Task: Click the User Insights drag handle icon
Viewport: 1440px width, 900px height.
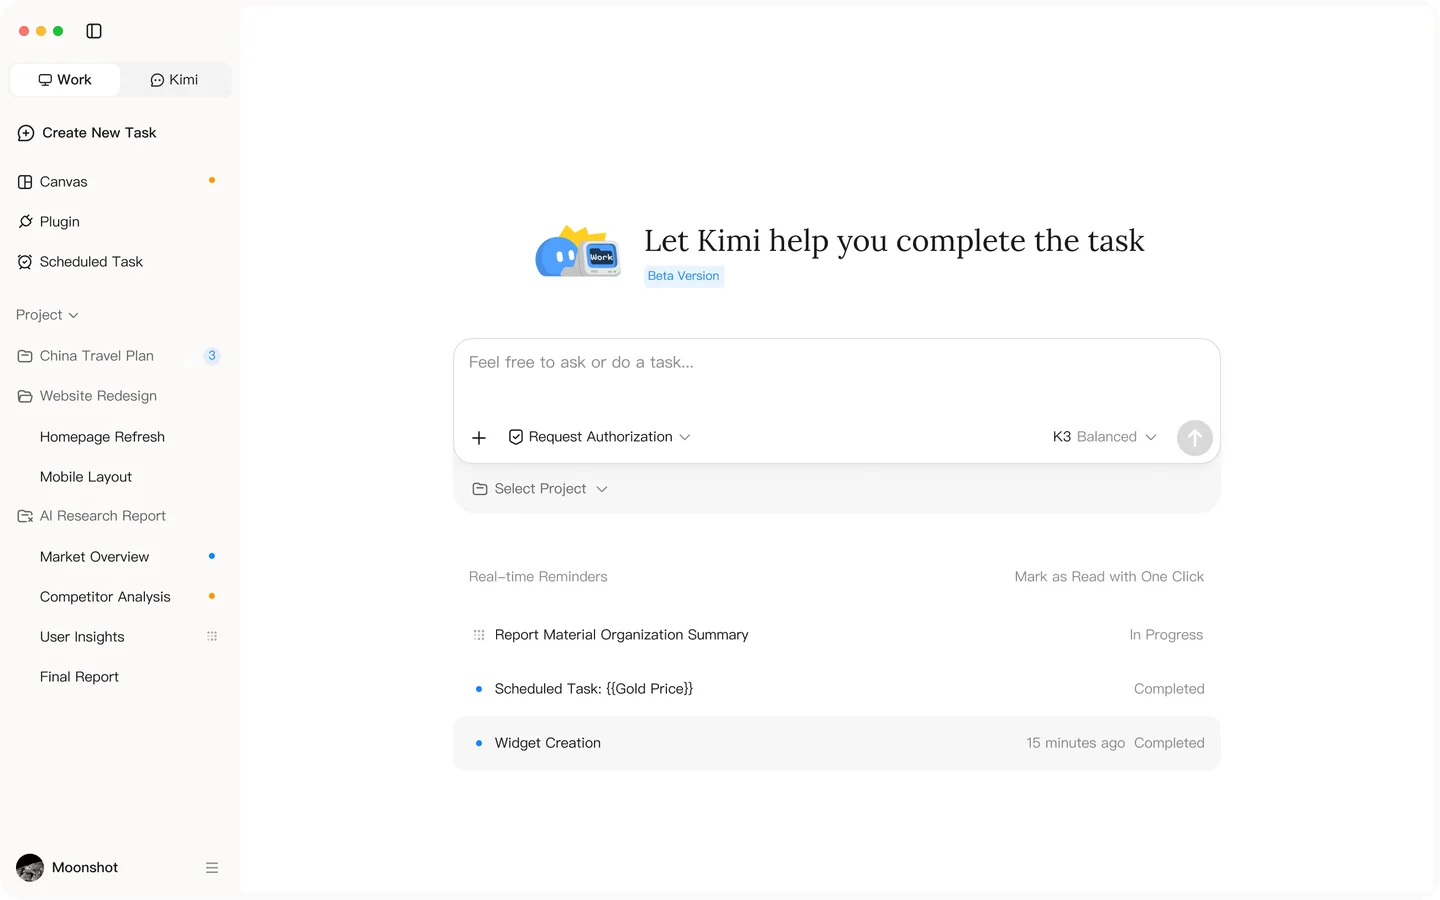Action: [212, 636]
